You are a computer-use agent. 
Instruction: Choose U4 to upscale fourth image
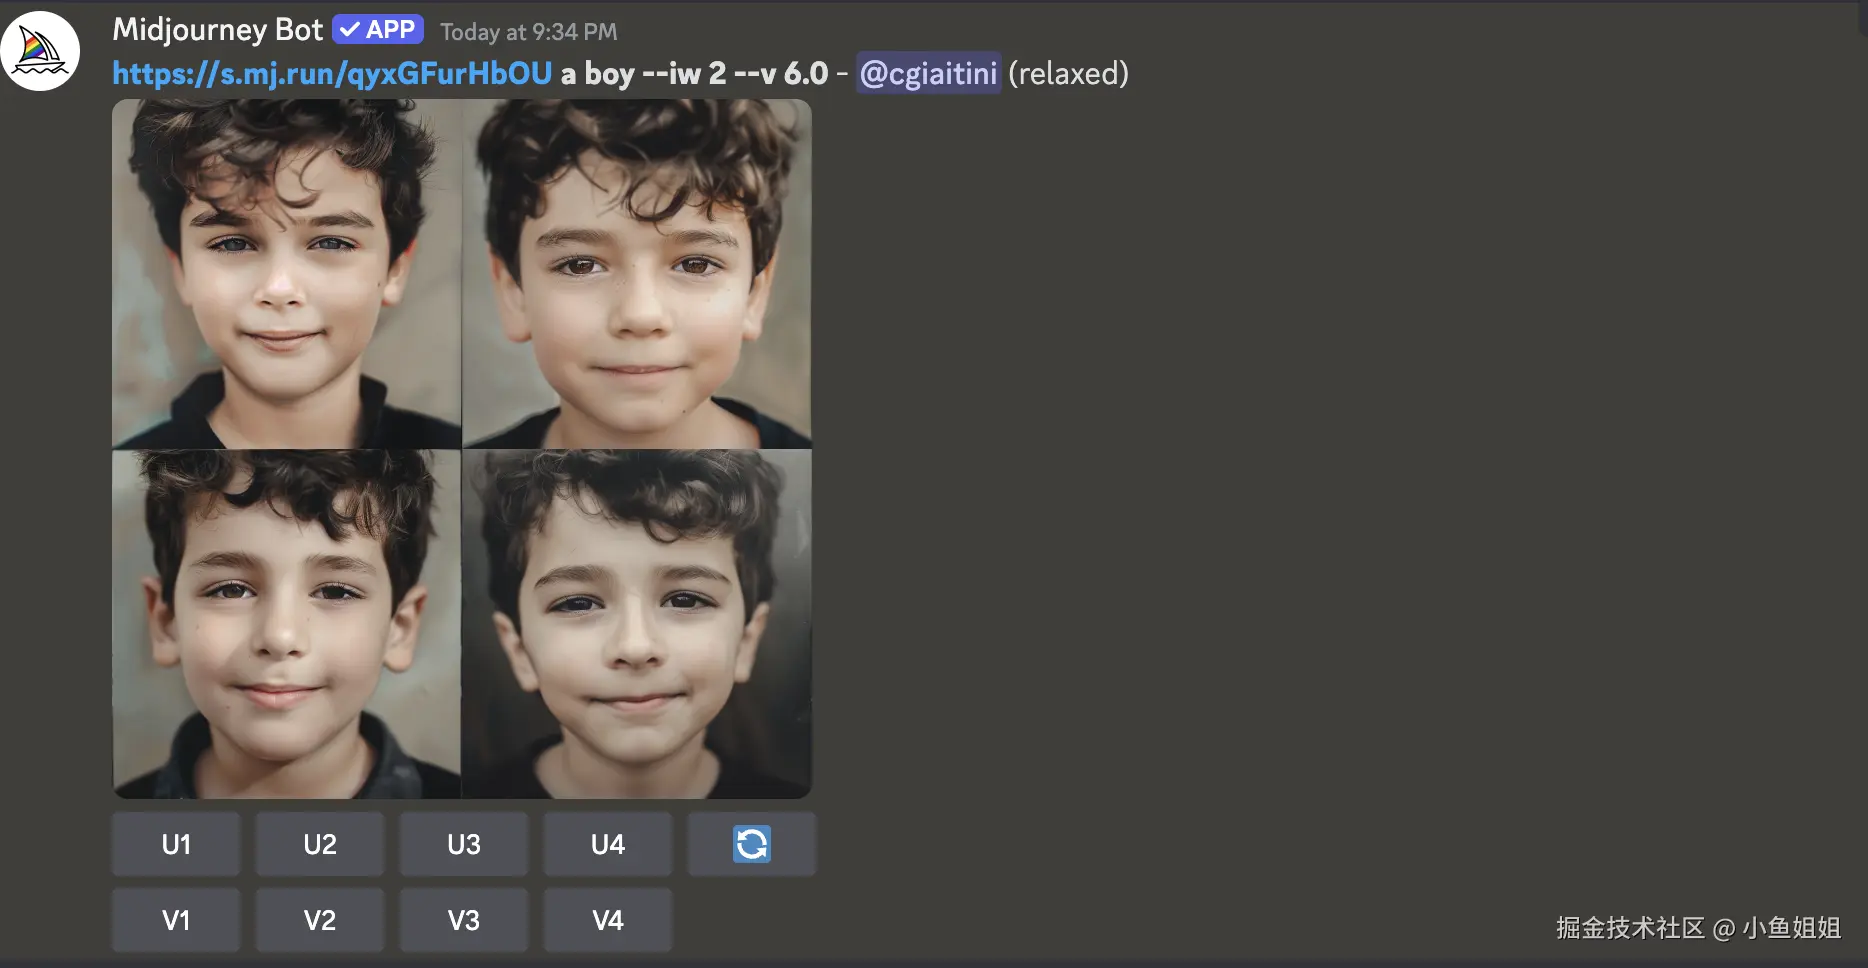[x=608, y=844]
